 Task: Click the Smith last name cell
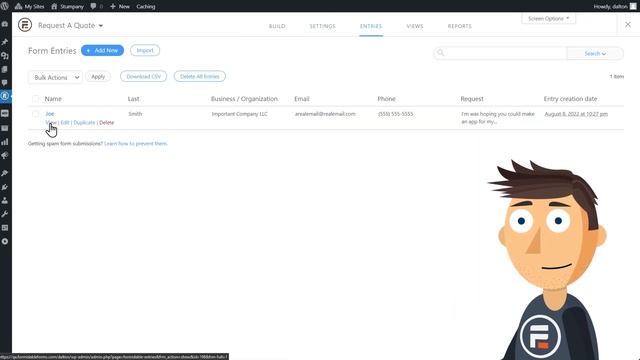[x=135, y=114]
